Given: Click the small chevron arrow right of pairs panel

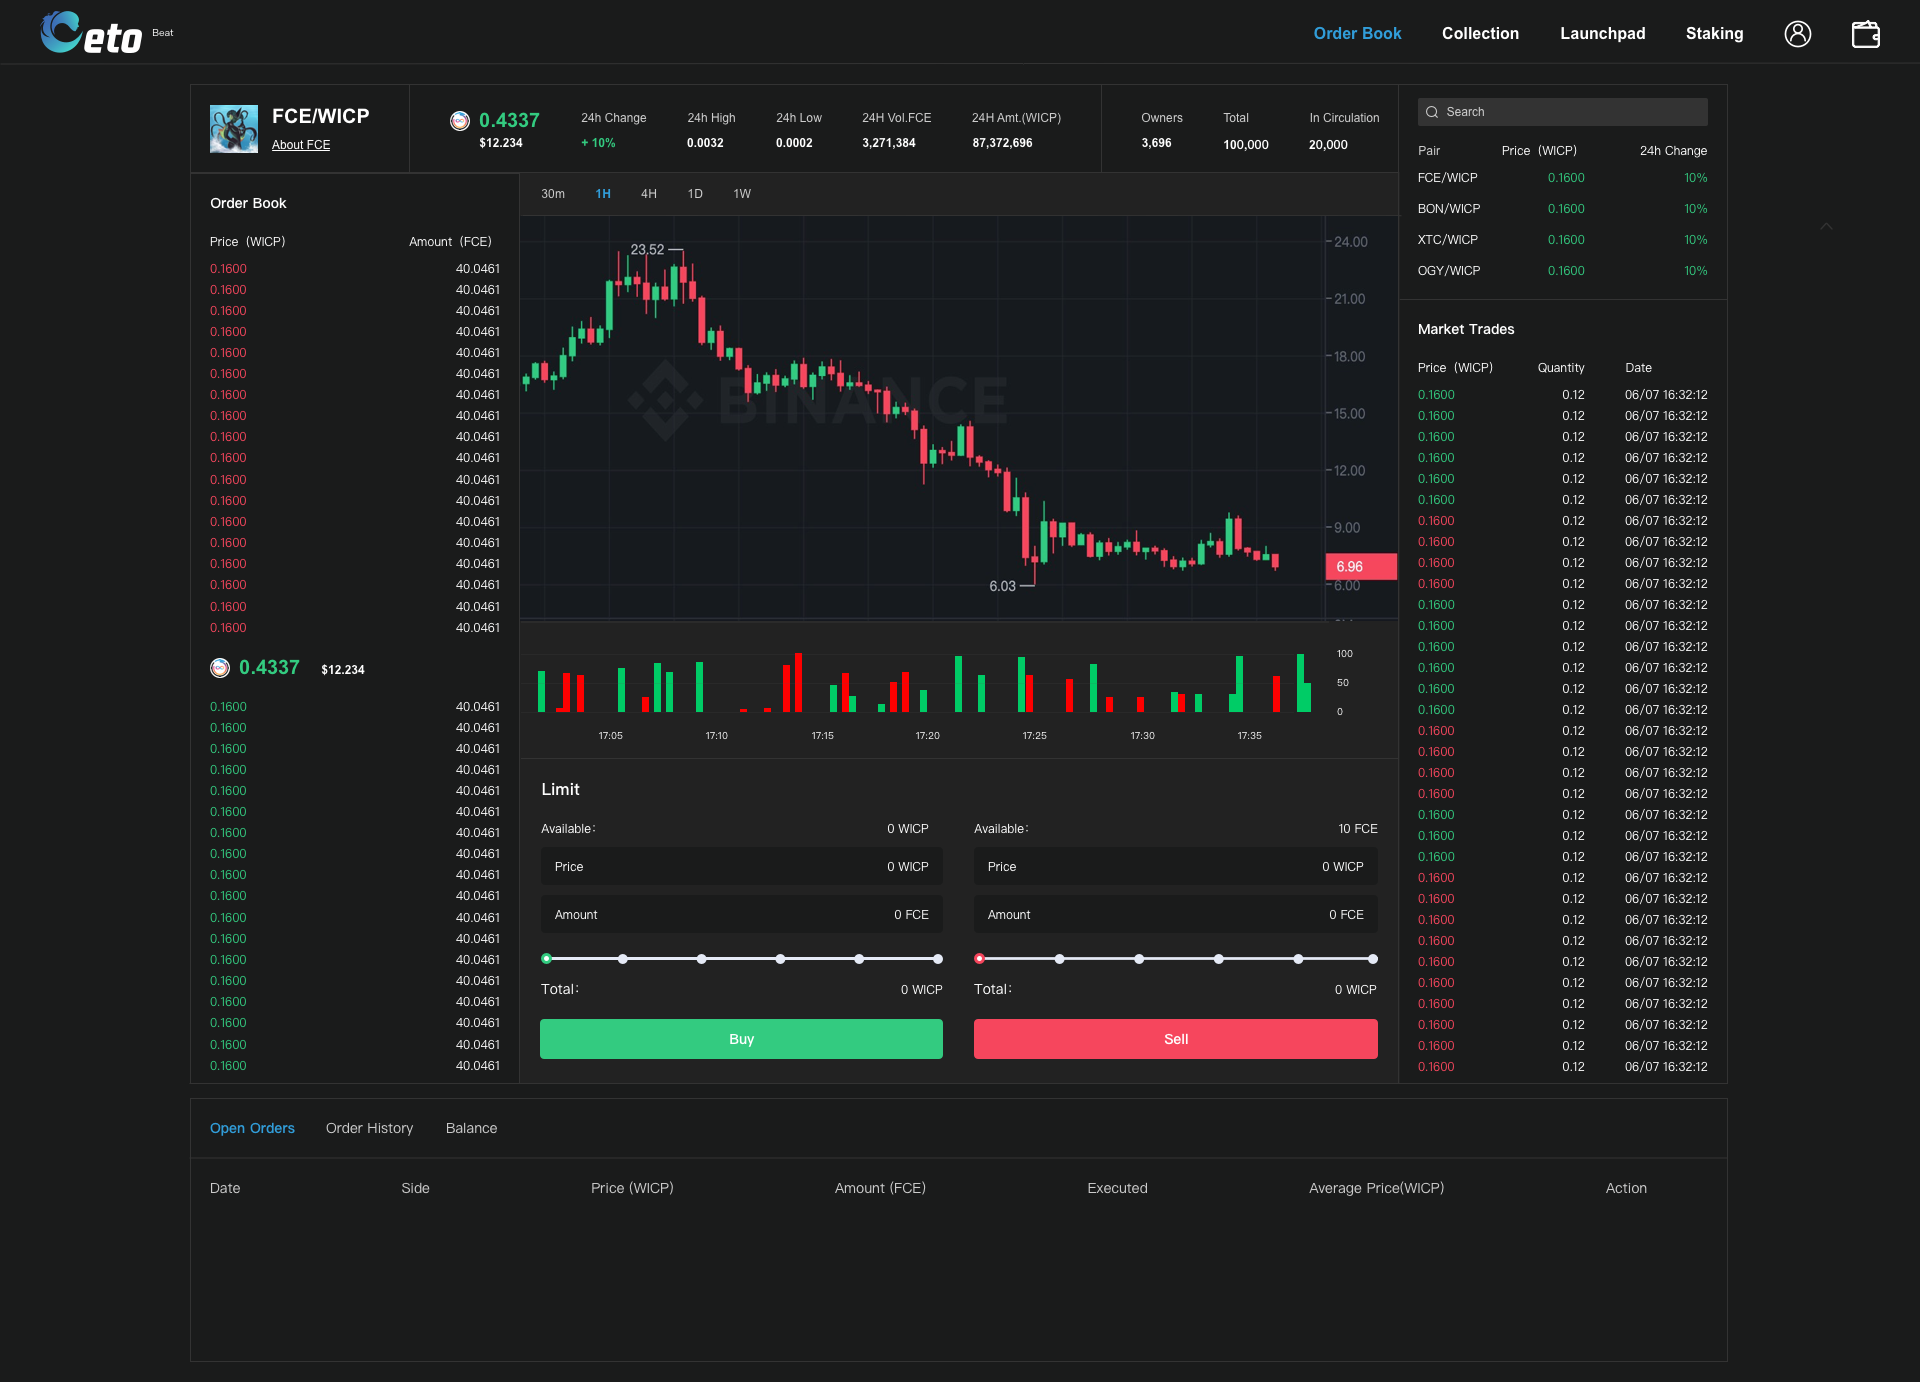Looking at the screenshot, I should coord(1826,227).
